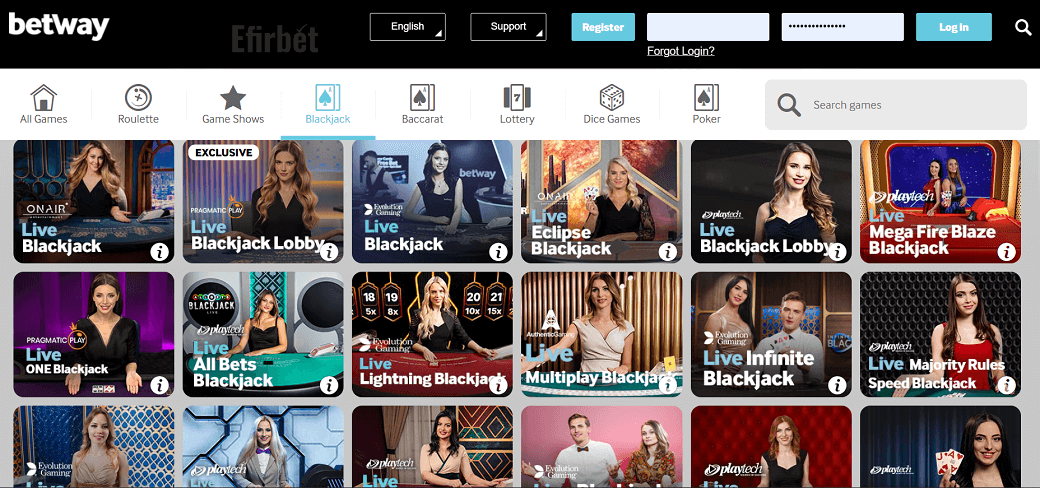Open the Lottery category icon
This screenshot has height=488, width=1040.
coord(517,97)
